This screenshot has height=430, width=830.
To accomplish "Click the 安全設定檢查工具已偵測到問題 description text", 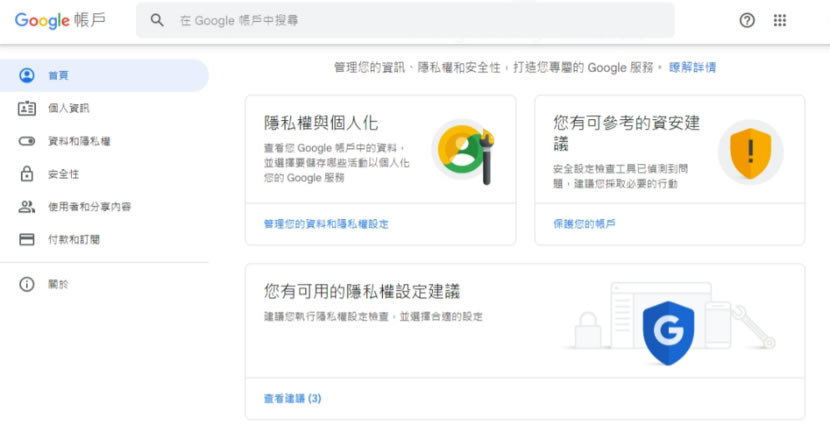I will pos(621,176).
